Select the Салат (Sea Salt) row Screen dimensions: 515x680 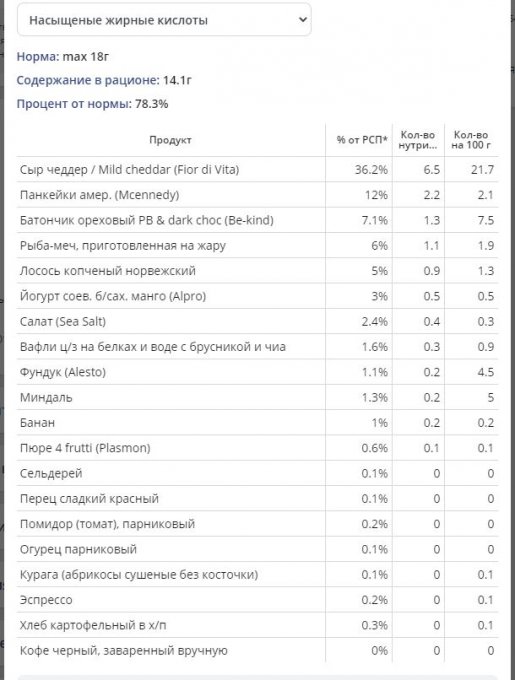tap(258, 321)
